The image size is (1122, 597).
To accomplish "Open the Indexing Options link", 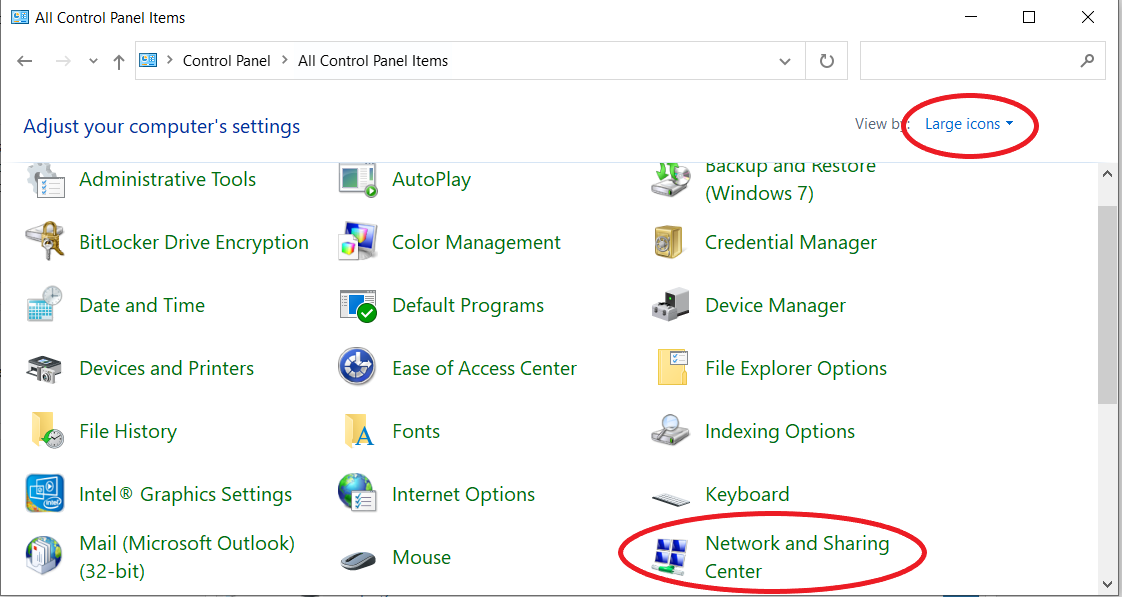I will [780, 431].
